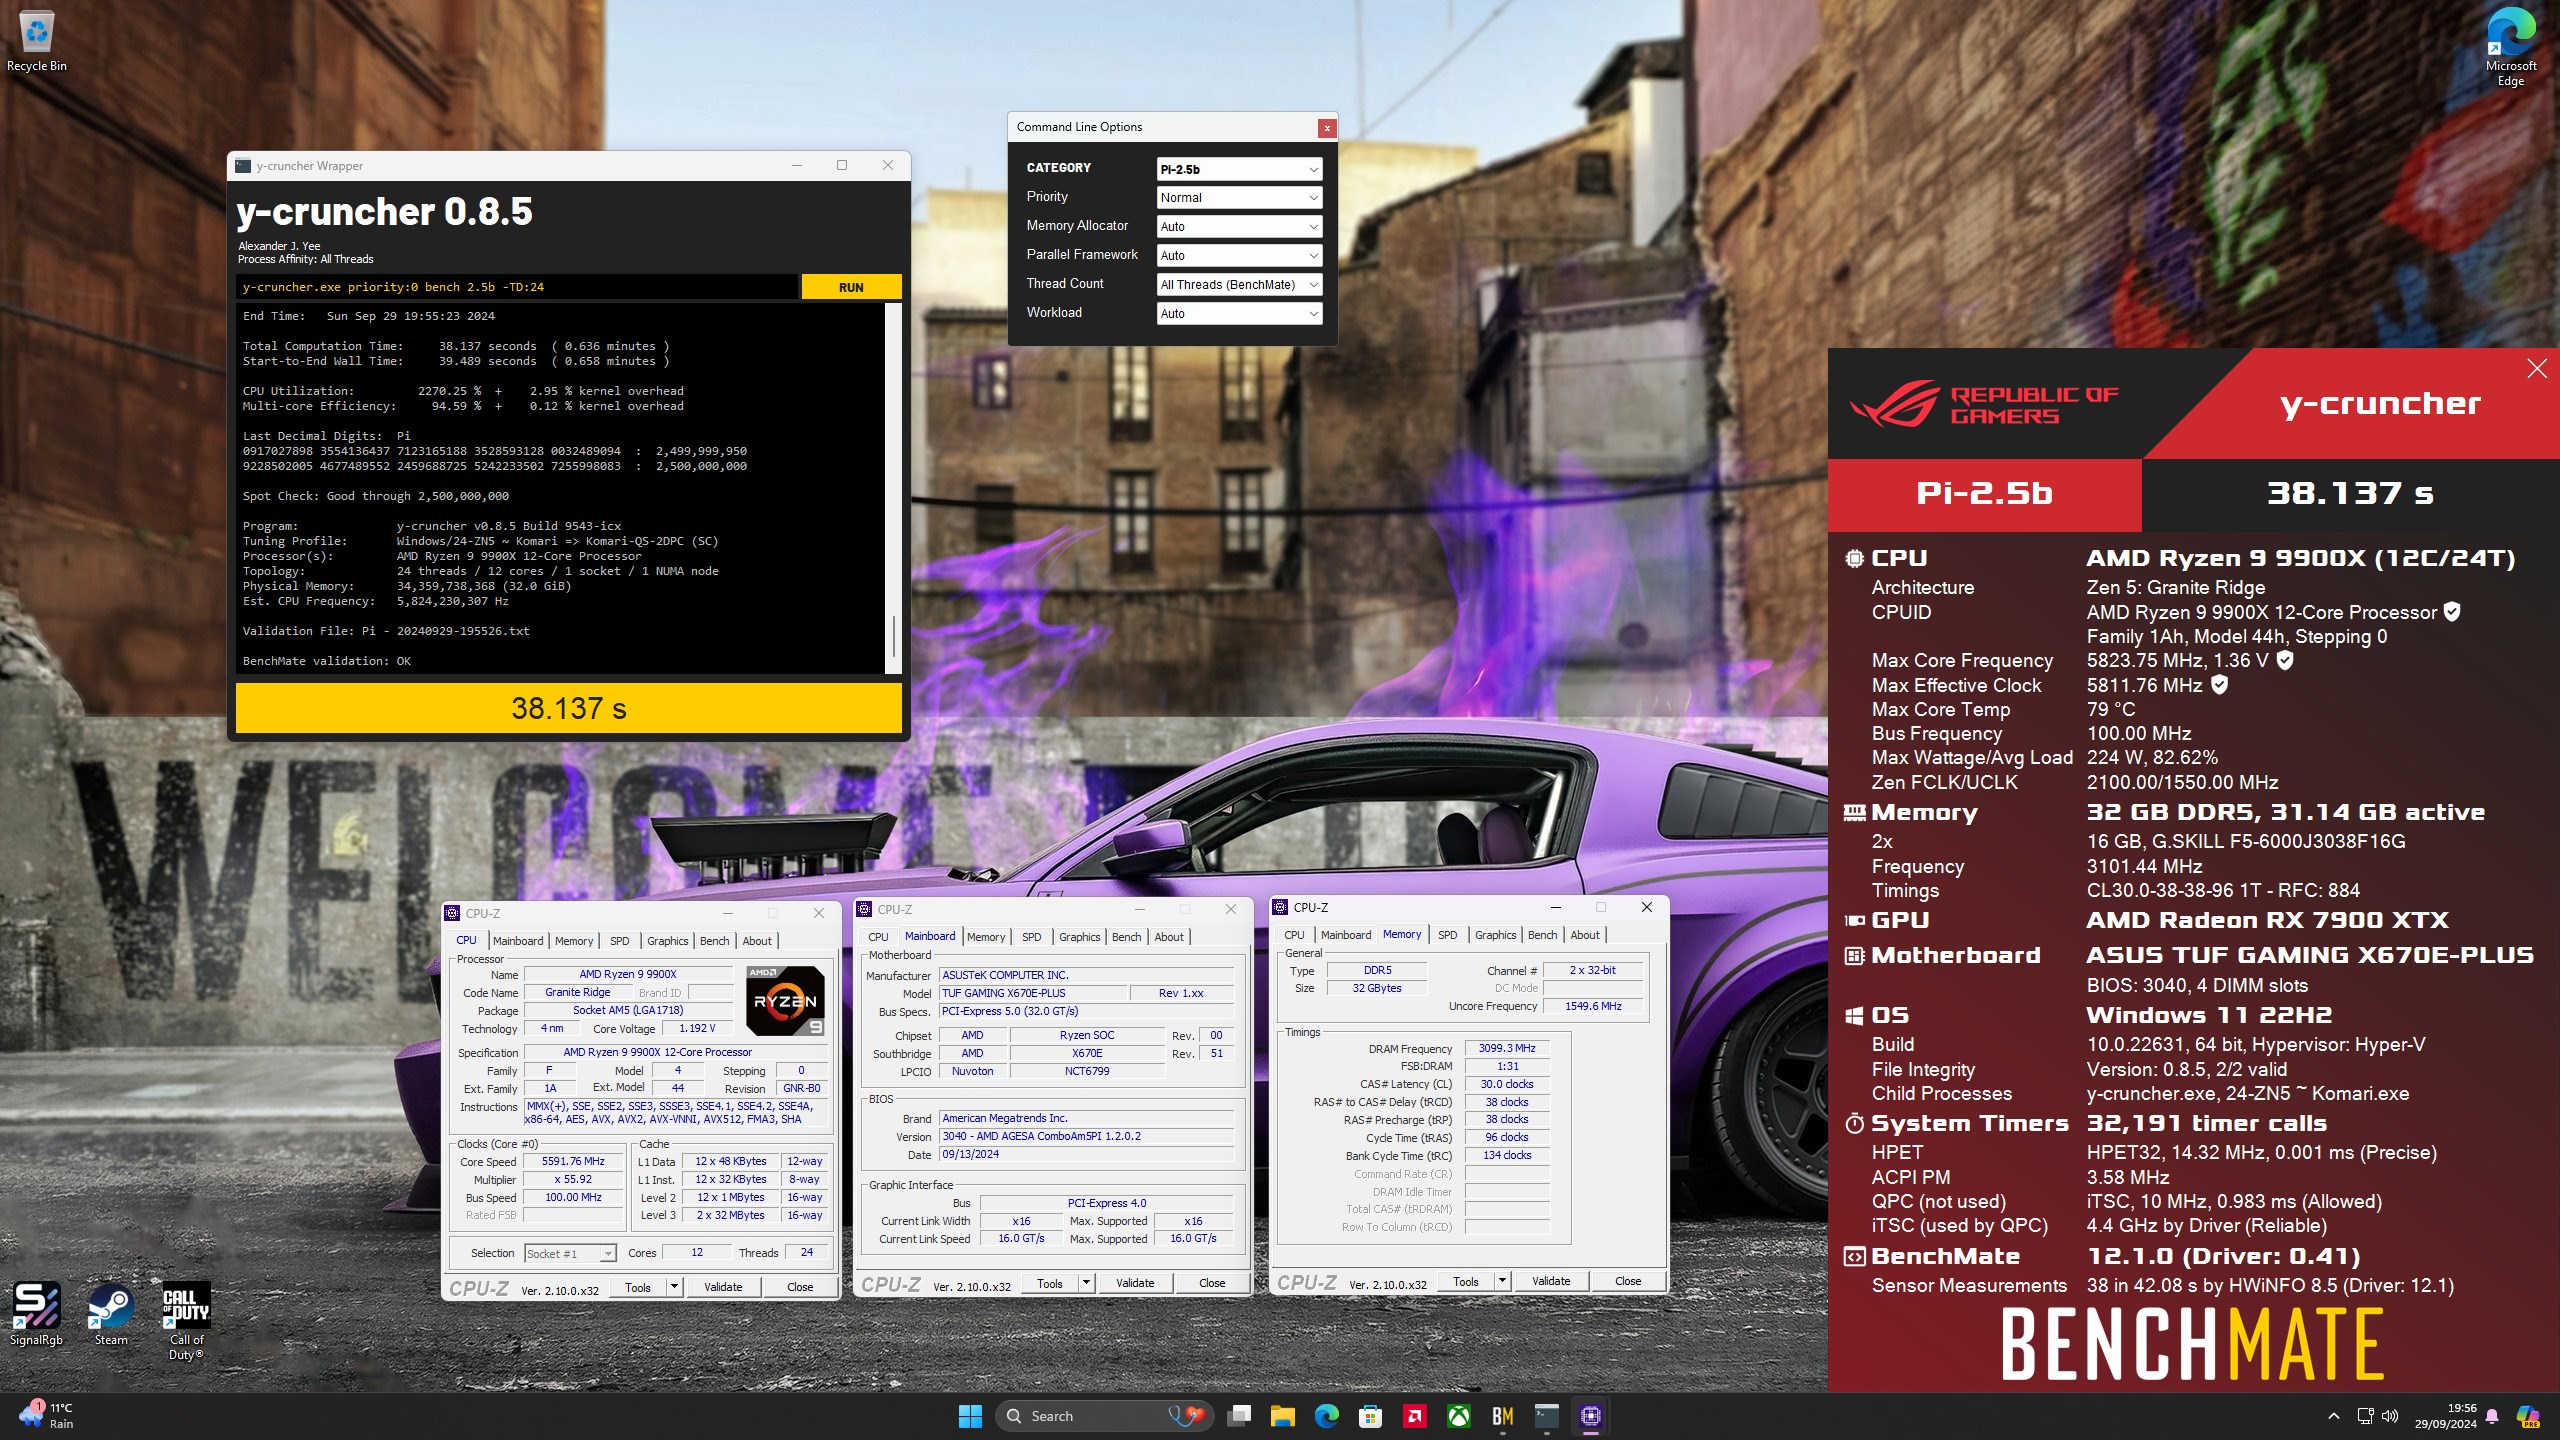Screen dimensions: 2560x1440
Task: Click DRAM Frequency value 3099.3 MHz
Action: tap(1507, 1049)
